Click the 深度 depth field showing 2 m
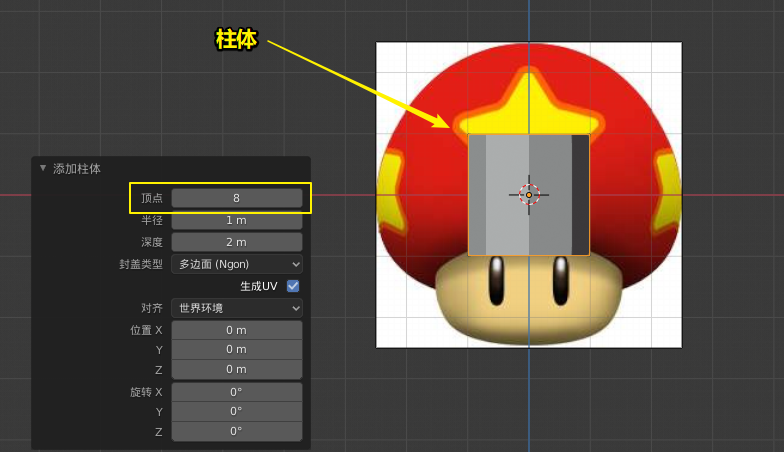The width and height of the screenshot is (784, 452). pos(236,242)
